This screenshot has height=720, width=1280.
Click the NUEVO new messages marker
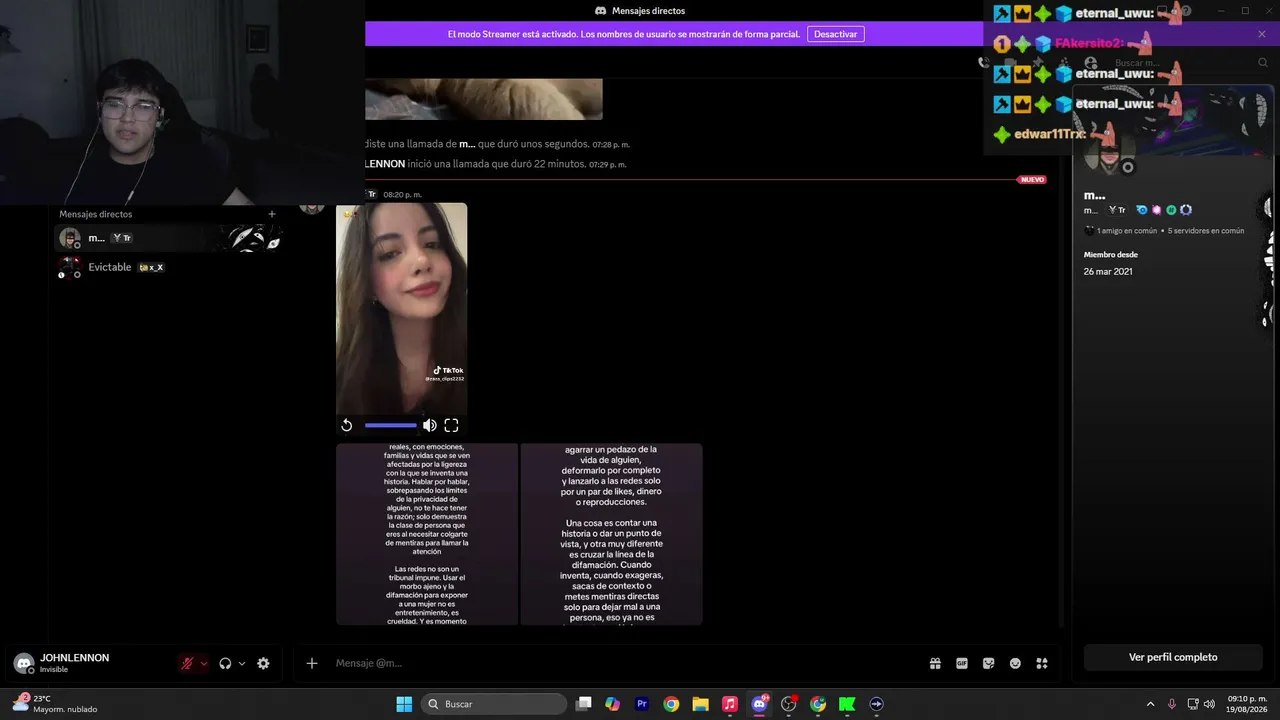[x=1032, y=180]
